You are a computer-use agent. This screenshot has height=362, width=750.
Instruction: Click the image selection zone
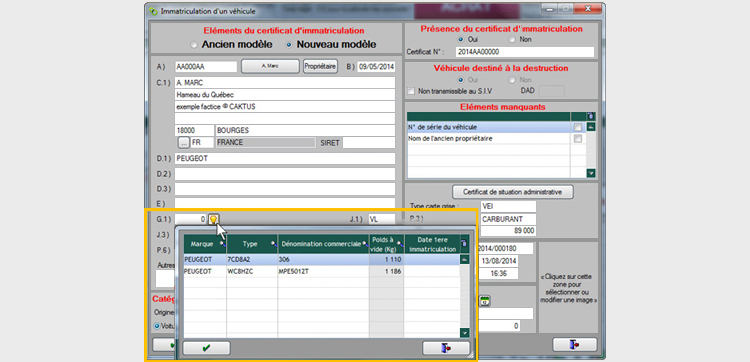coord(568,288)
